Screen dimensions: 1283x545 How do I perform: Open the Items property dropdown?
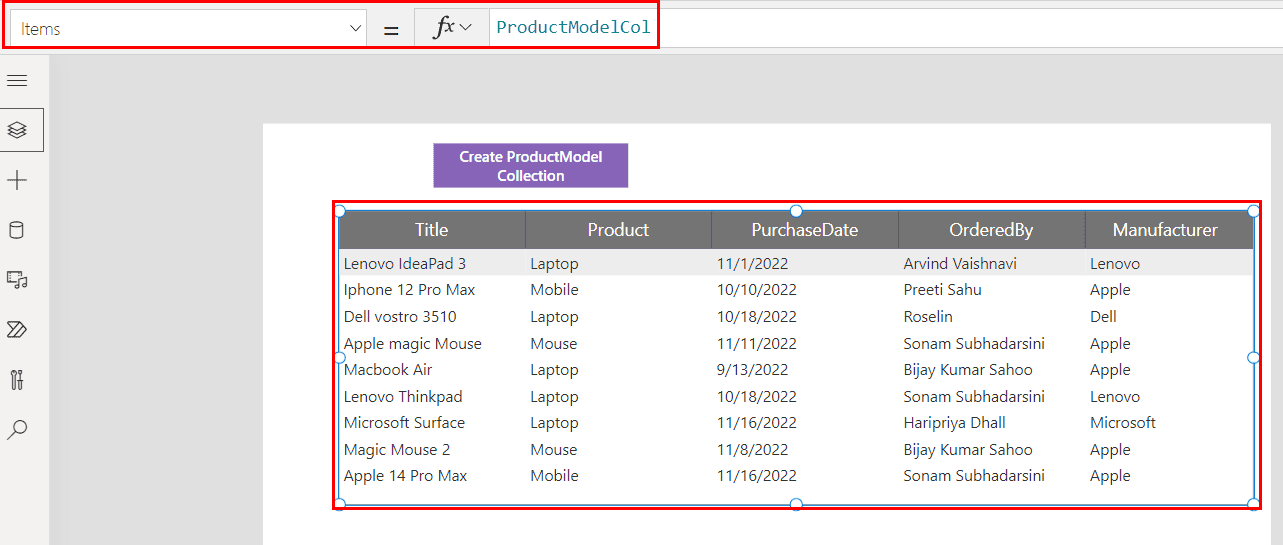click(187, 29)
